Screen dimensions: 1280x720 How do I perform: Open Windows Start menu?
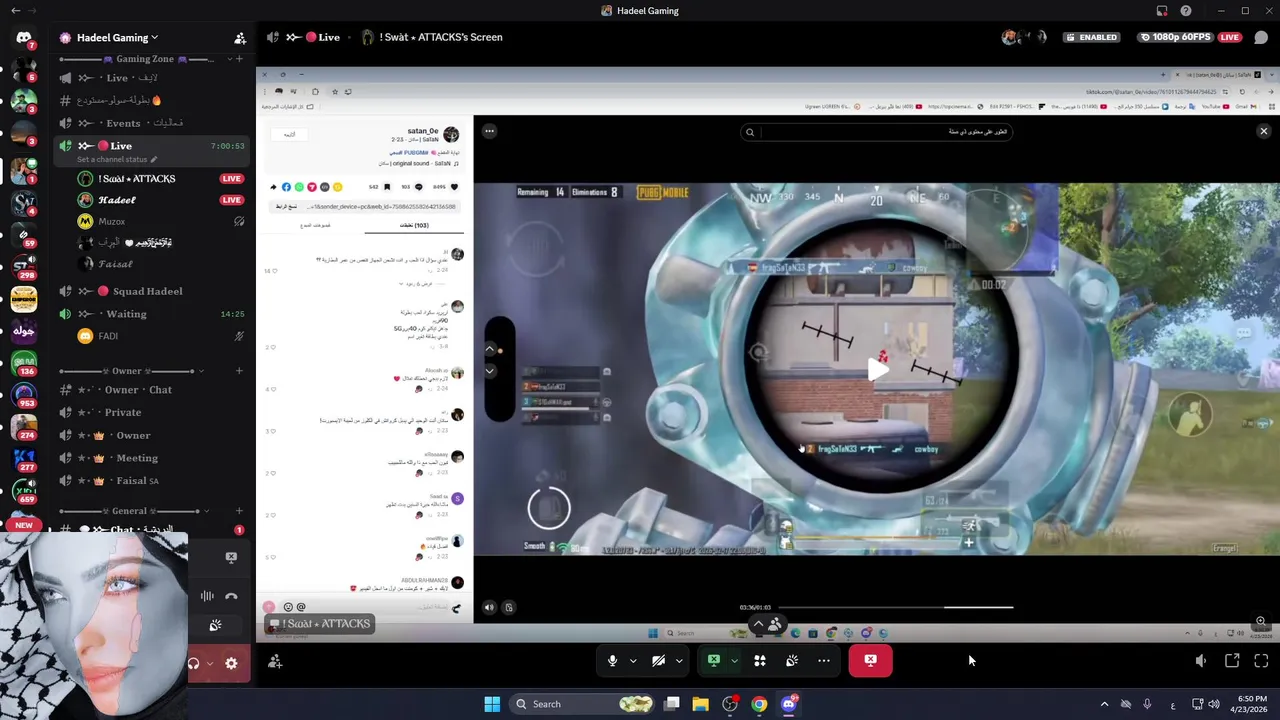point(492,704)
